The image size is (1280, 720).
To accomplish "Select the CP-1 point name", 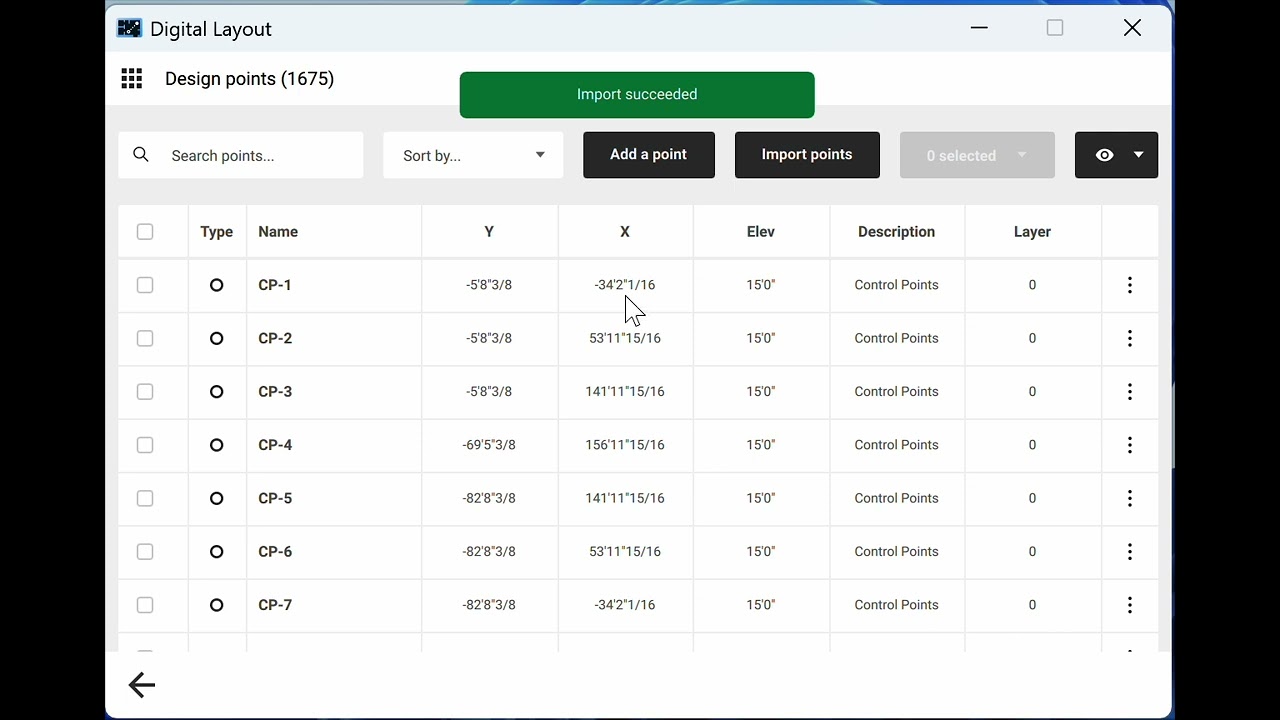I will pos(275,285).
